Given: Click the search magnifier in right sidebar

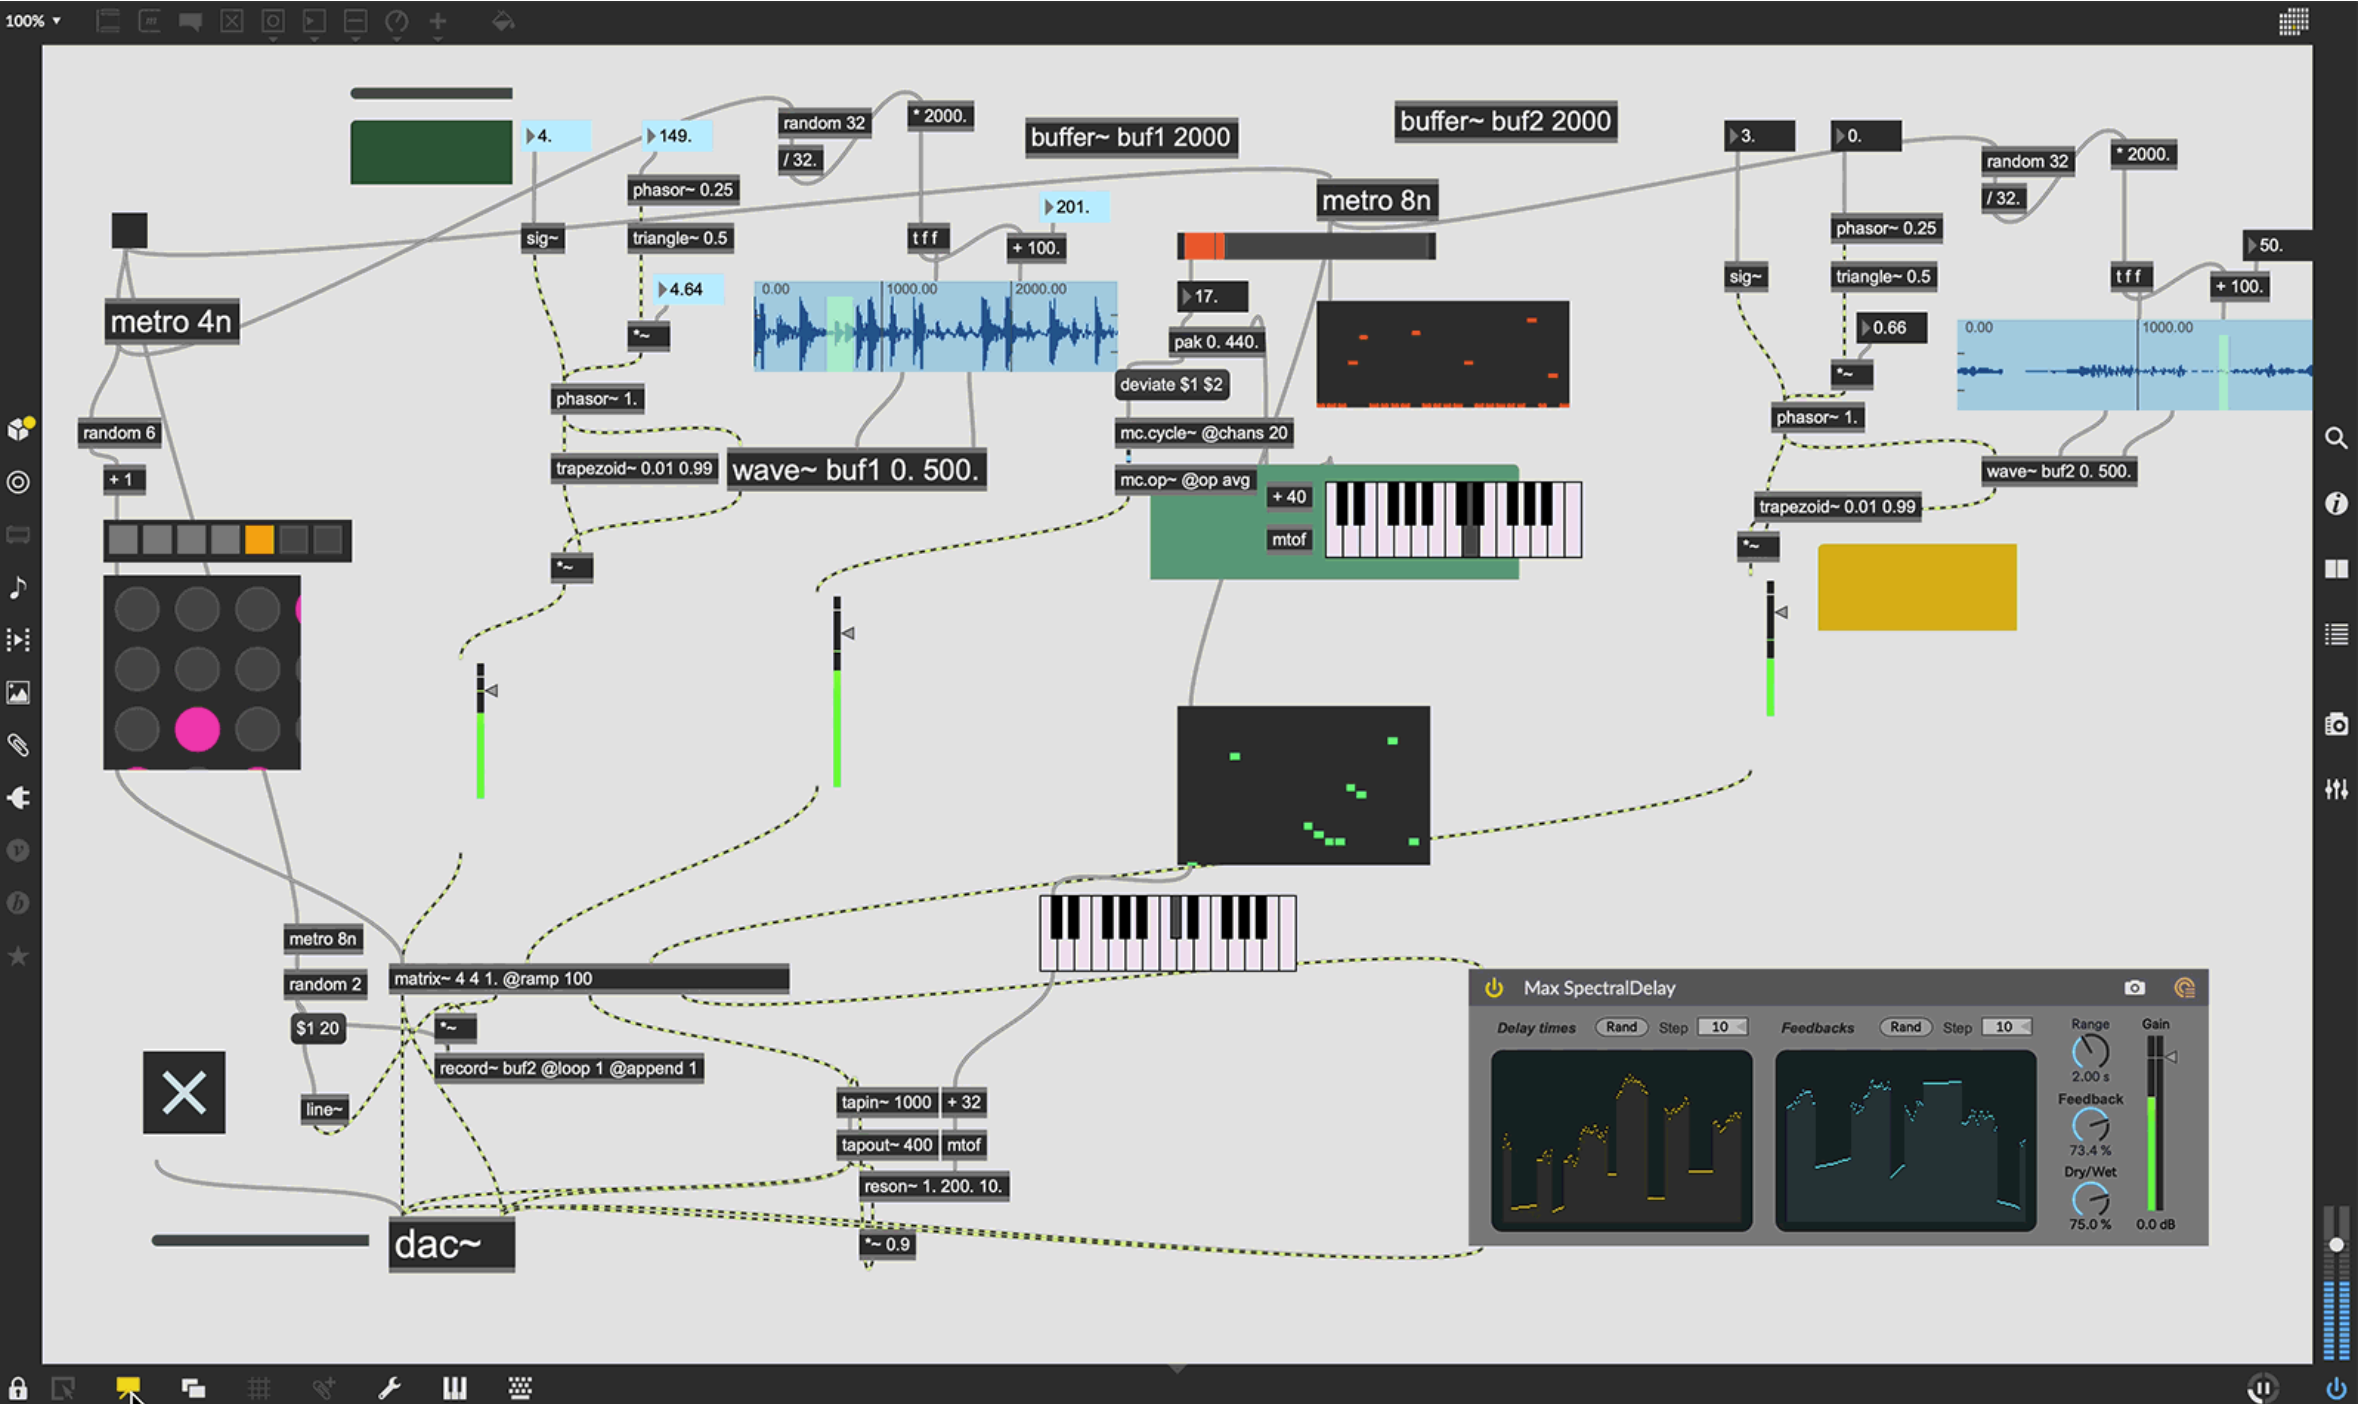Looking at the screenshot, I should pyautogui.click(x=2336, y=438).
